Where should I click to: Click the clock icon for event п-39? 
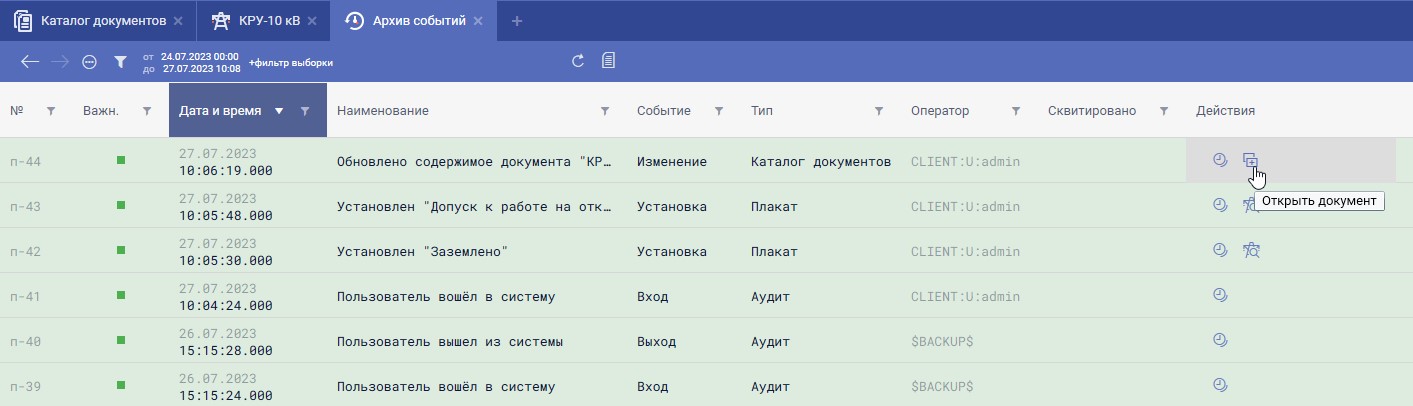tap(1219, 385)
